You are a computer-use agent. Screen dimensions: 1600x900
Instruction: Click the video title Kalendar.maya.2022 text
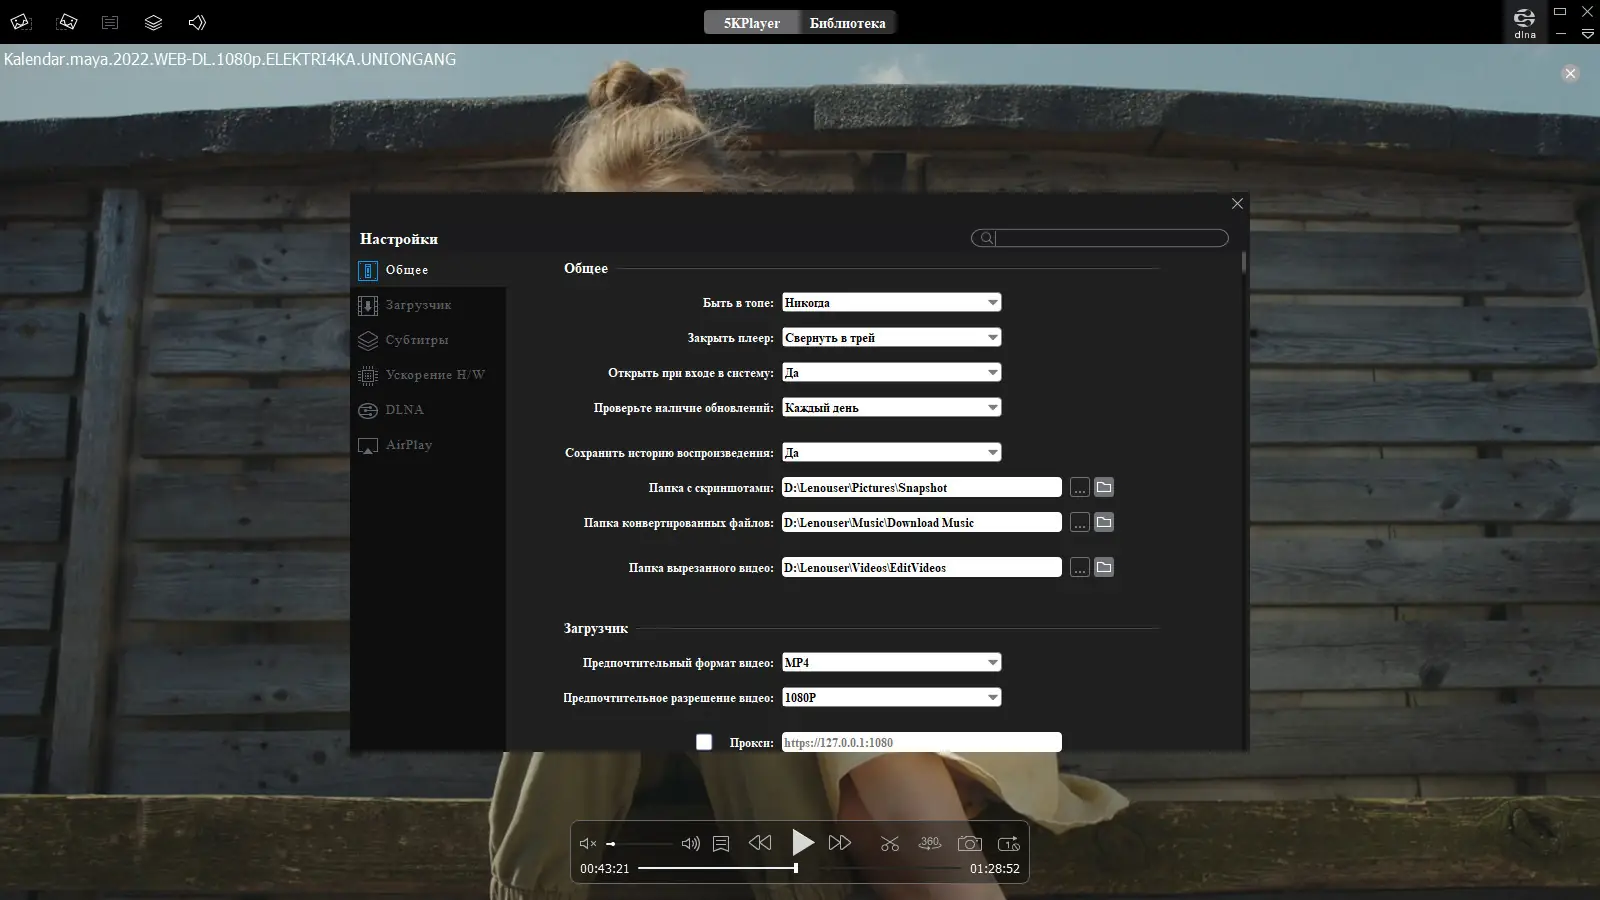coord(230,59)
